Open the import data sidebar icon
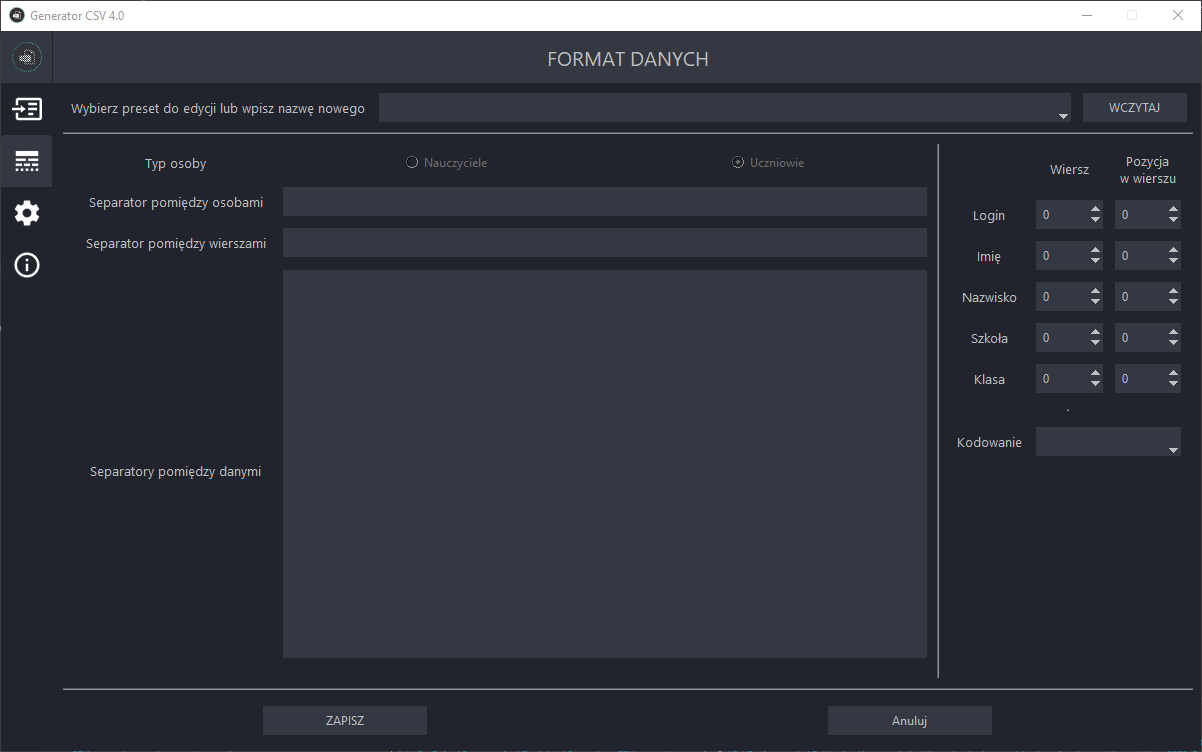This screenshot has height=752, width=1202. (x=27, y=109)
